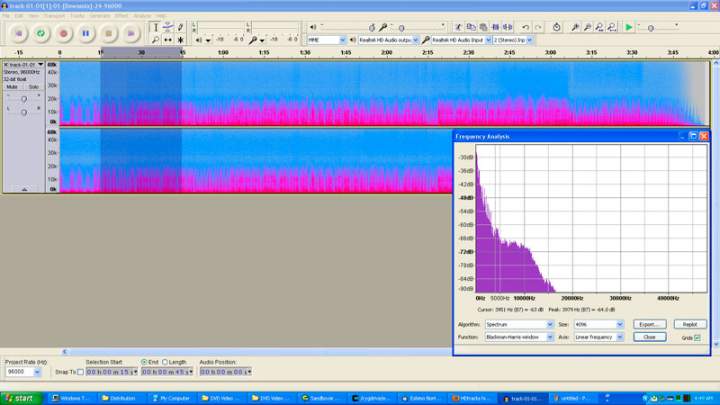Click the microphone icon in mixer toolbar
720x405 pixels.
tap(383, 28)
